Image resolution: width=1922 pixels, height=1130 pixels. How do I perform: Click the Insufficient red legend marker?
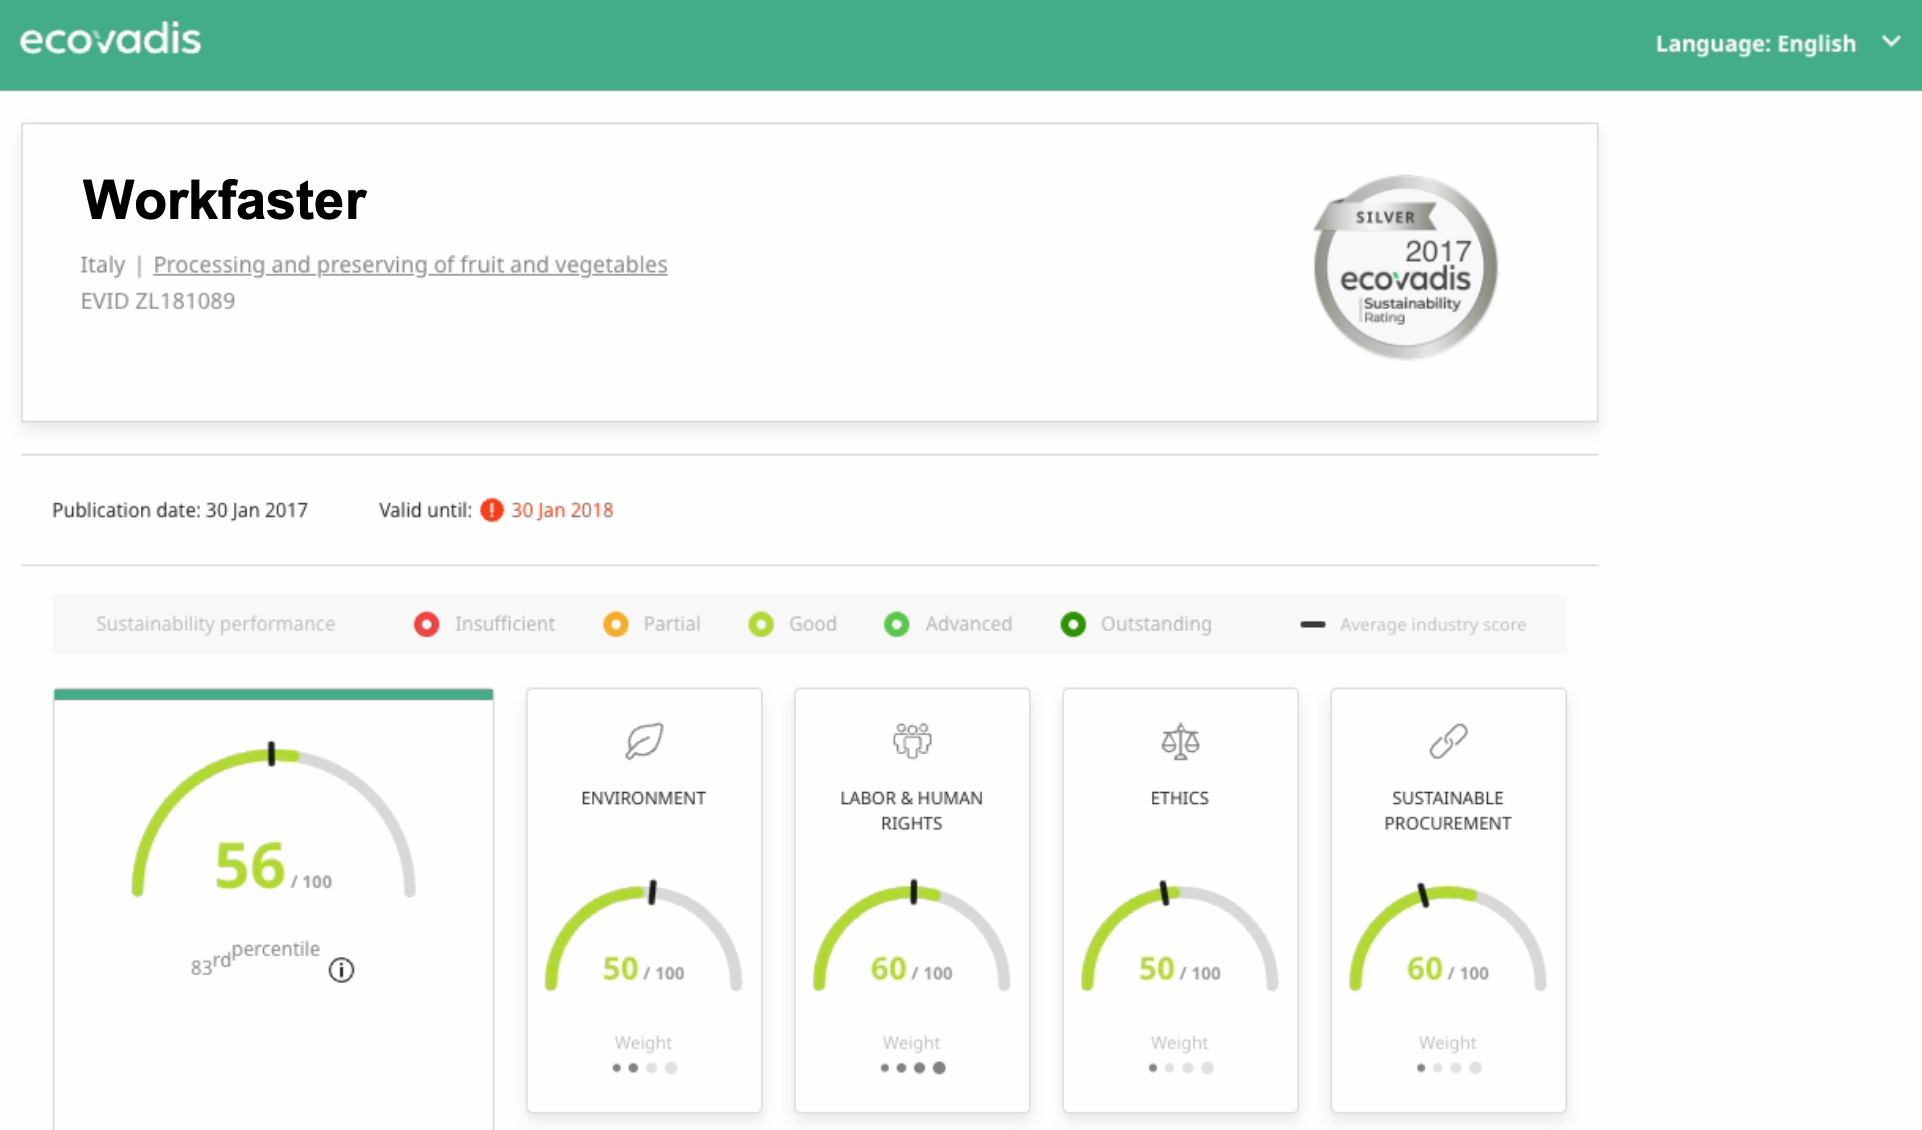pyautogui.click(x=426, y=624)
